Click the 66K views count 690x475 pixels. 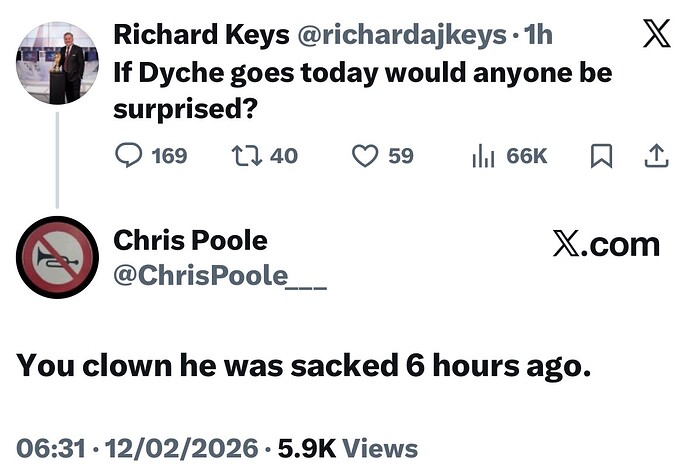tap(526, 156)
